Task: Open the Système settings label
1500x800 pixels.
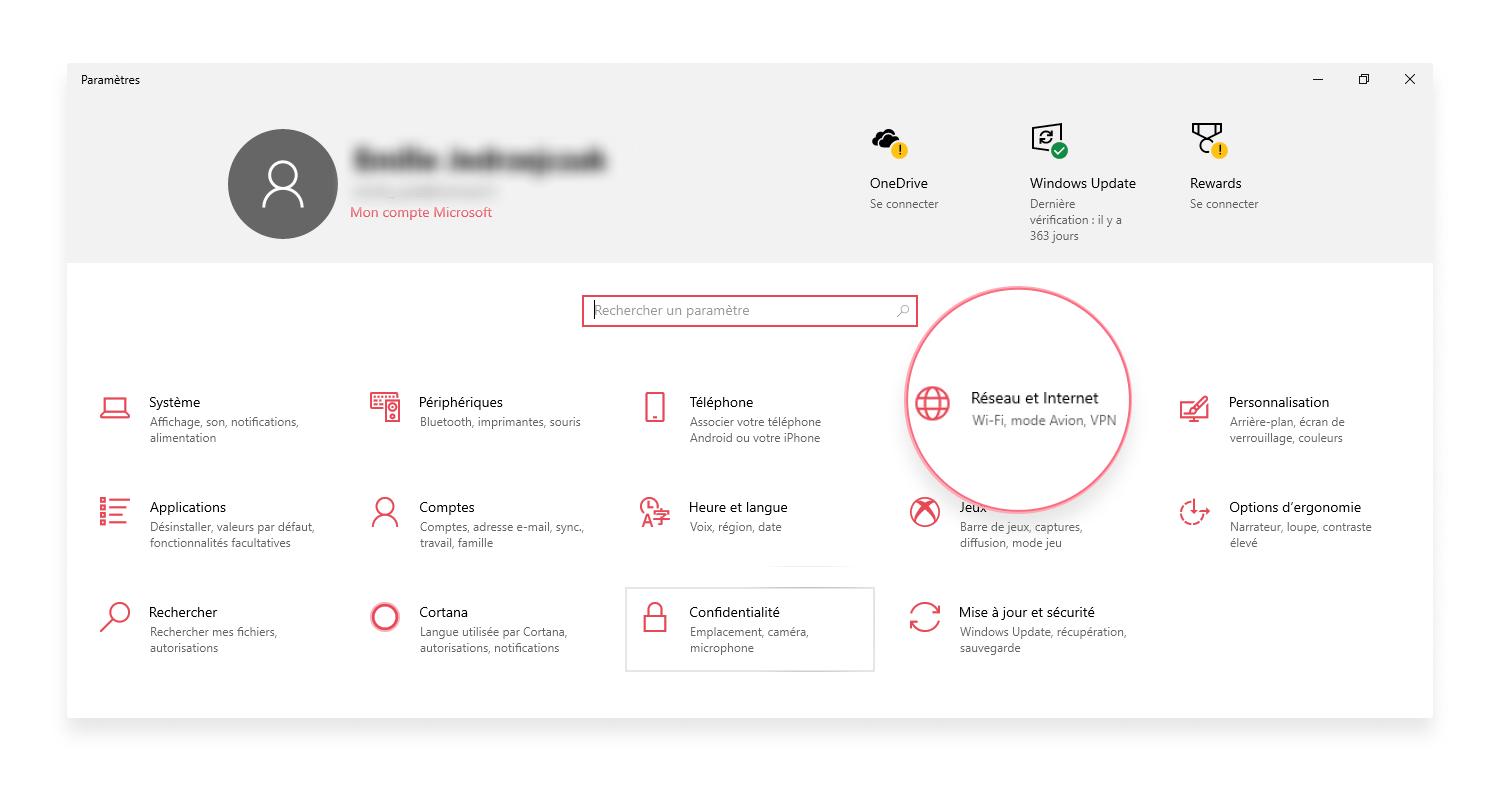Action: pyautogui.click(x=175, y=402)
